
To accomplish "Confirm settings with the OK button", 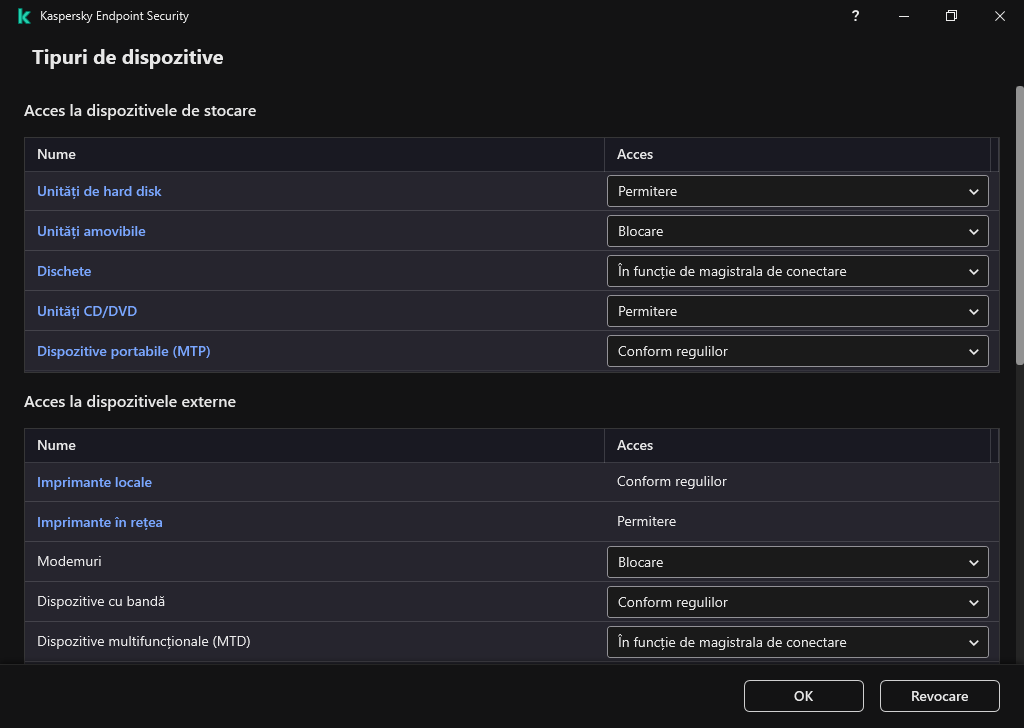I will (x=803, y=696).
